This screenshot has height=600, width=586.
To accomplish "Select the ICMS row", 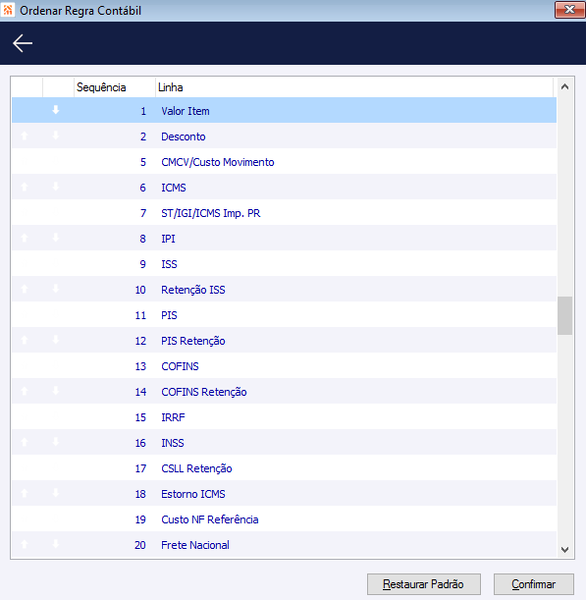I will pyautogui.click(x=284, y=187).
